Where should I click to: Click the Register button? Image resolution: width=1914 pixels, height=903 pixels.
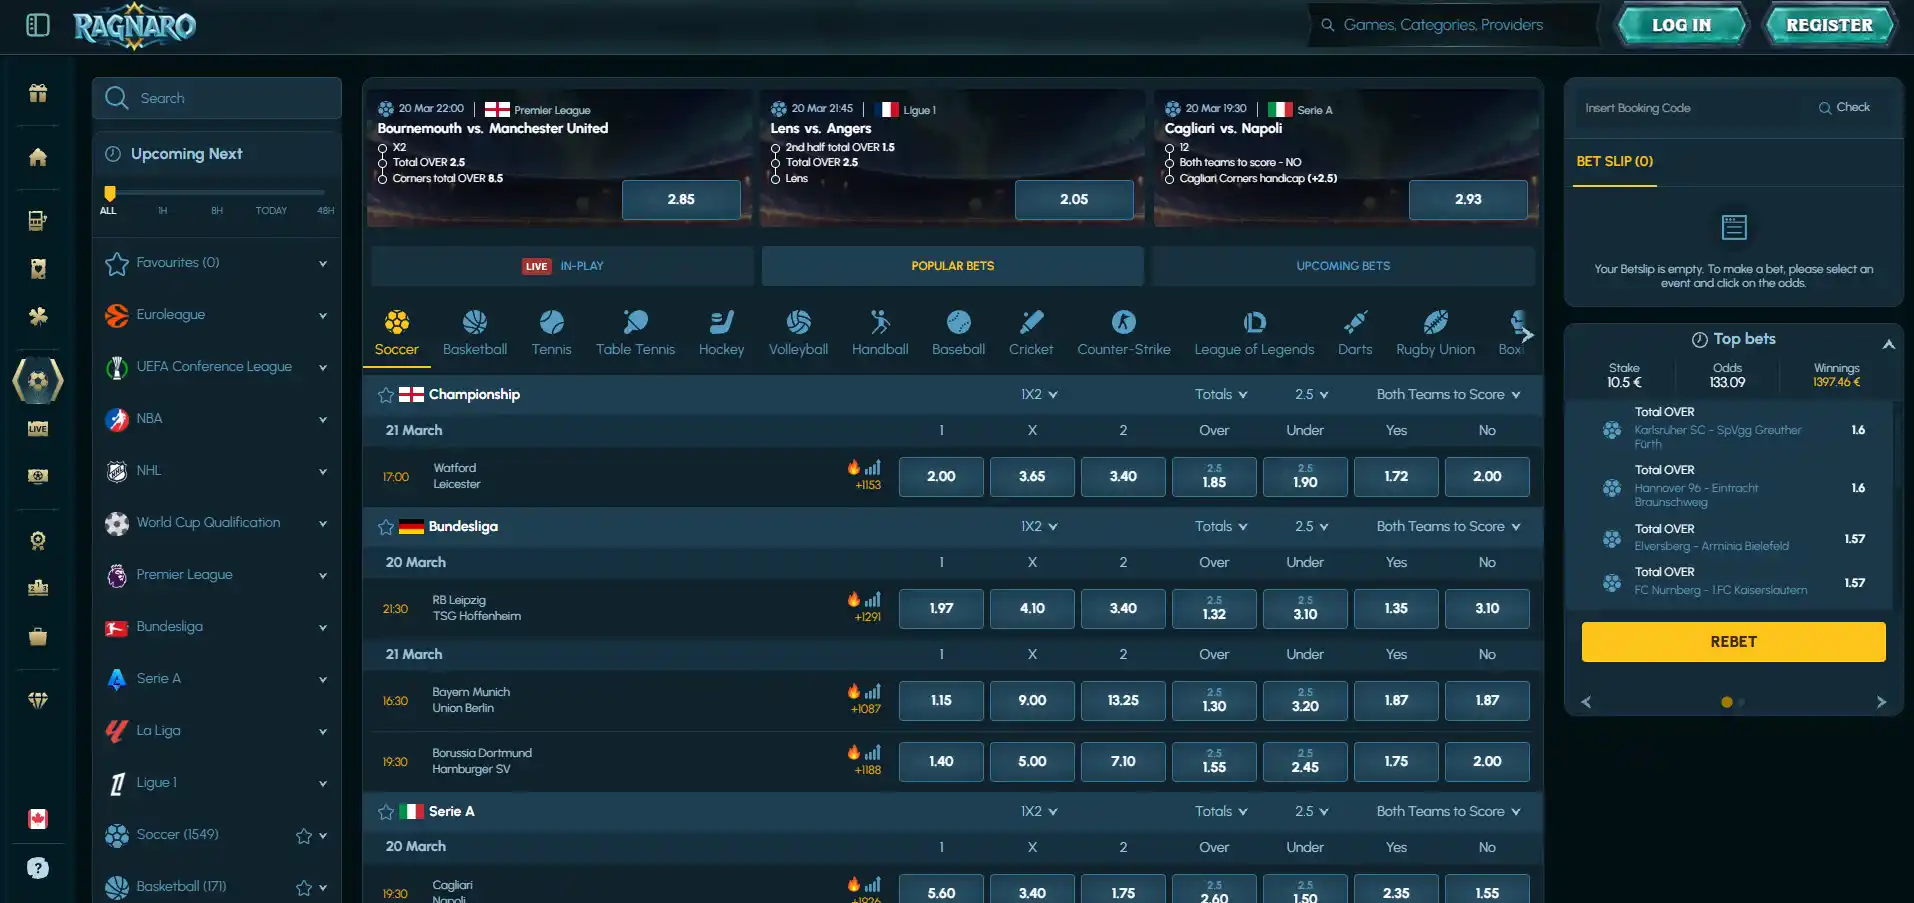coord(1830,26)
